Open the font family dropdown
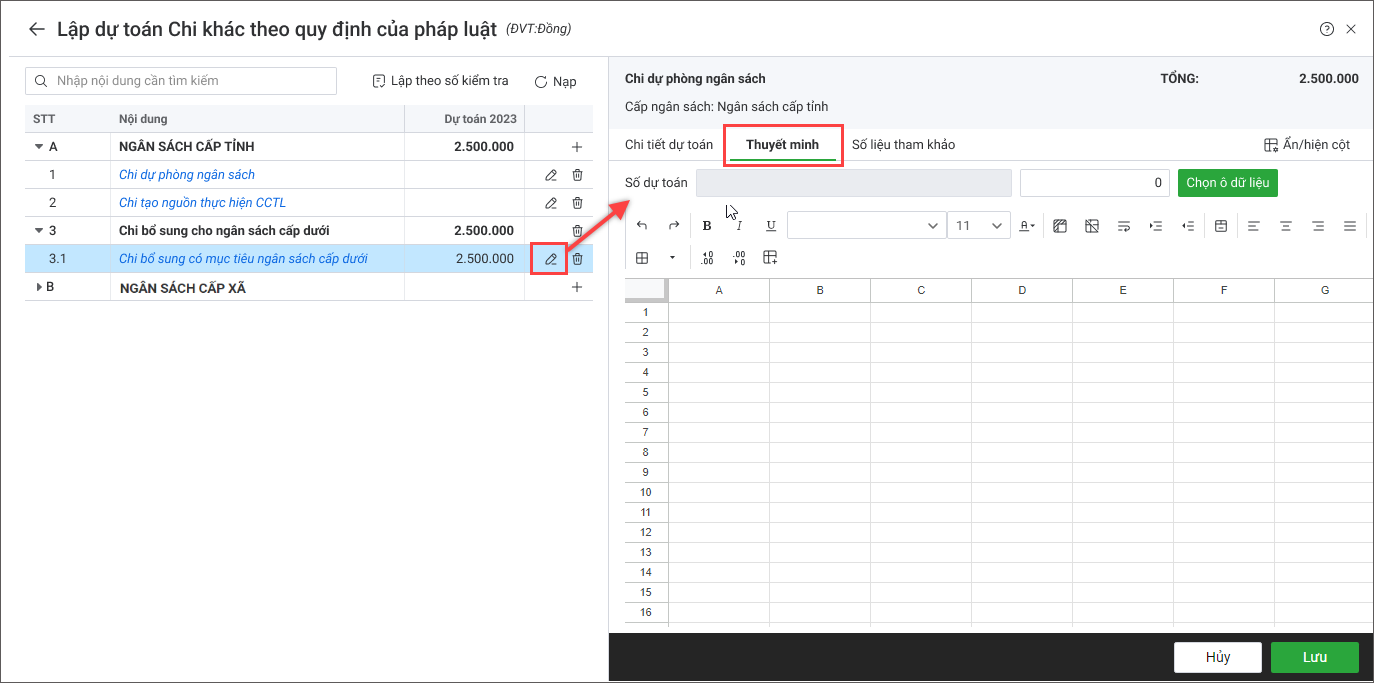The width and height of the screenshot is (1374, 683). click(x=866, y=226)
